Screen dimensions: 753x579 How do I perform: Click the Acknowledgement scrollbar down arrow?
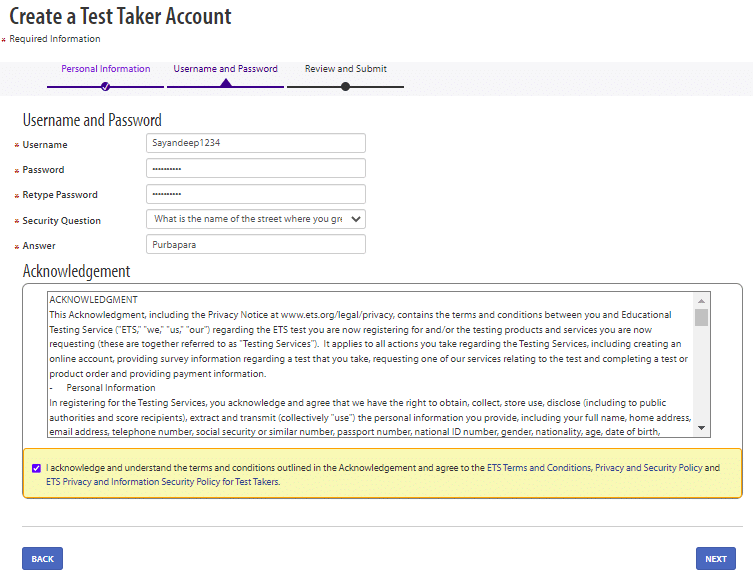(702, 428)
